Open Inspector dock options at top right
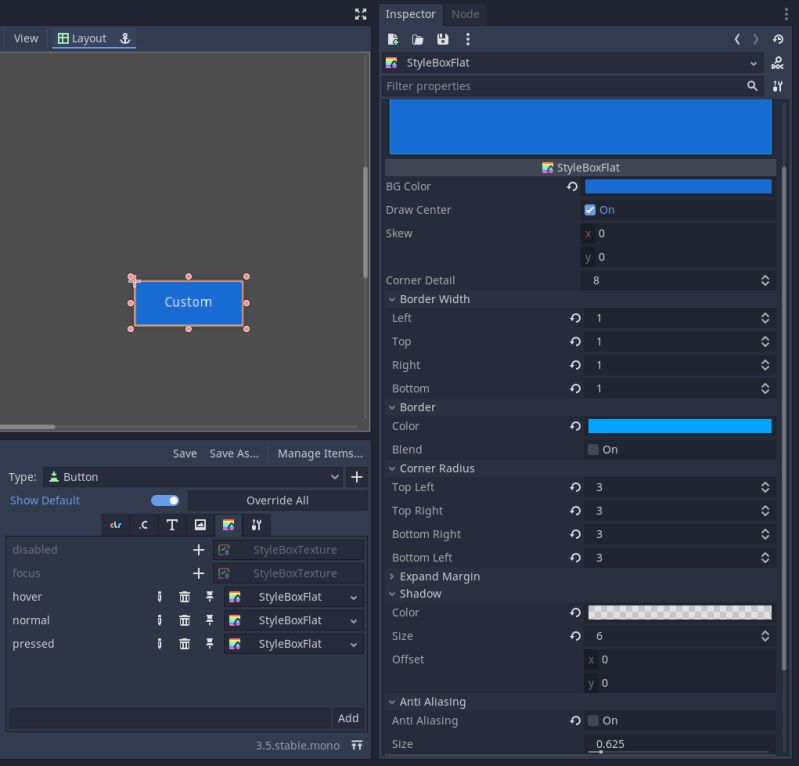The image size is (799, 766). point(786,14)
